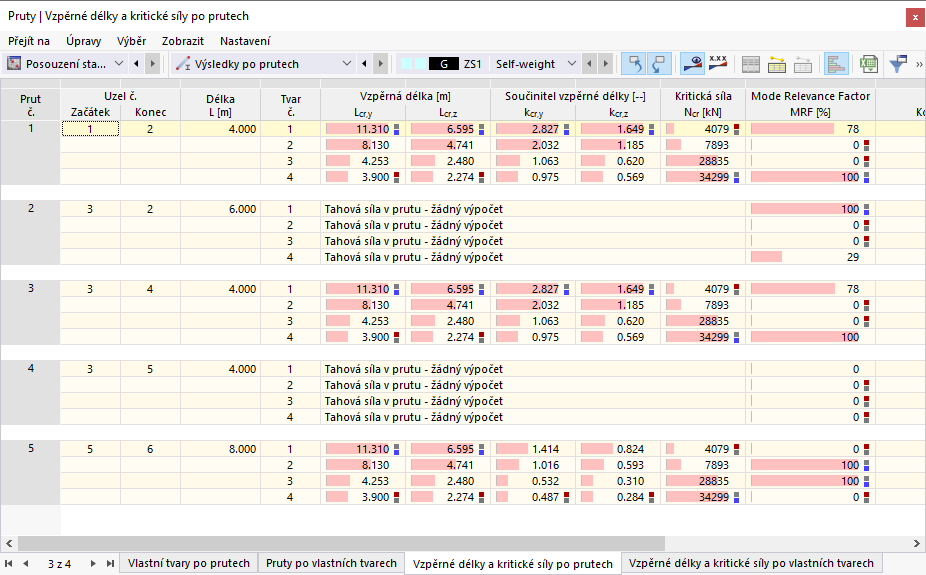Click the member results icon beside Výsledky po prutech

point(183,63)
